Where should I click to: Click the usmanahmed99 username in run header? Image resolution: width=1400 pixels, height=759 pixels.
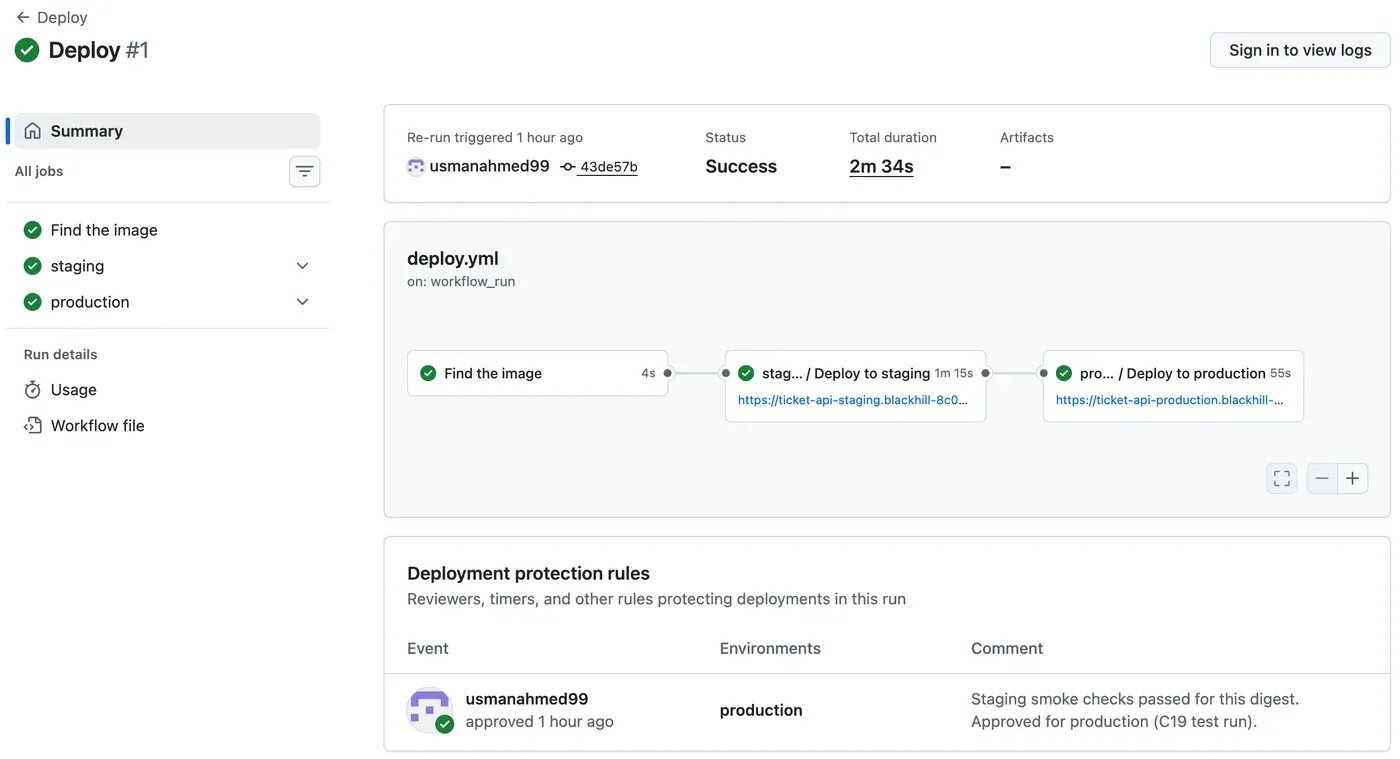coord(489,166)
